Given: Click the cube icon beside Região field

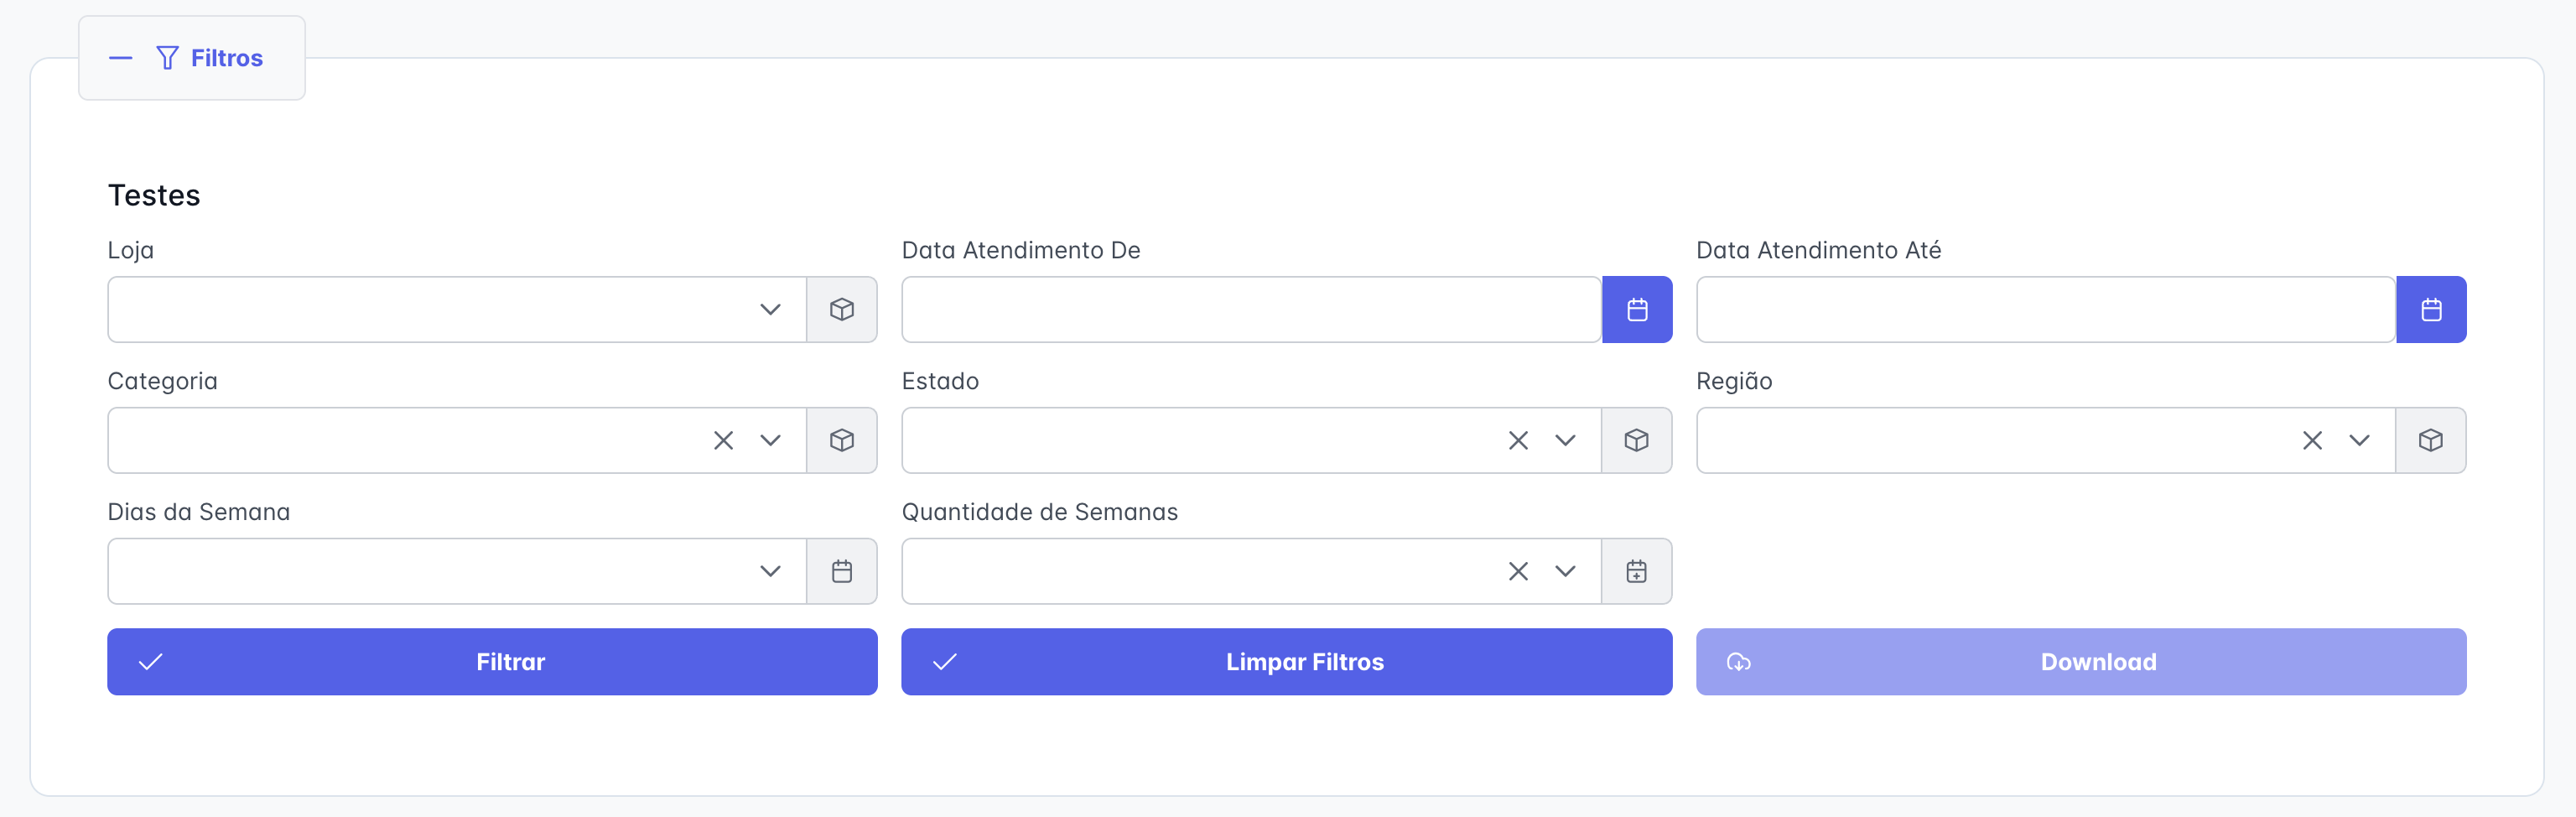Looking at the screenshot, I should [x=2430, y=441].
